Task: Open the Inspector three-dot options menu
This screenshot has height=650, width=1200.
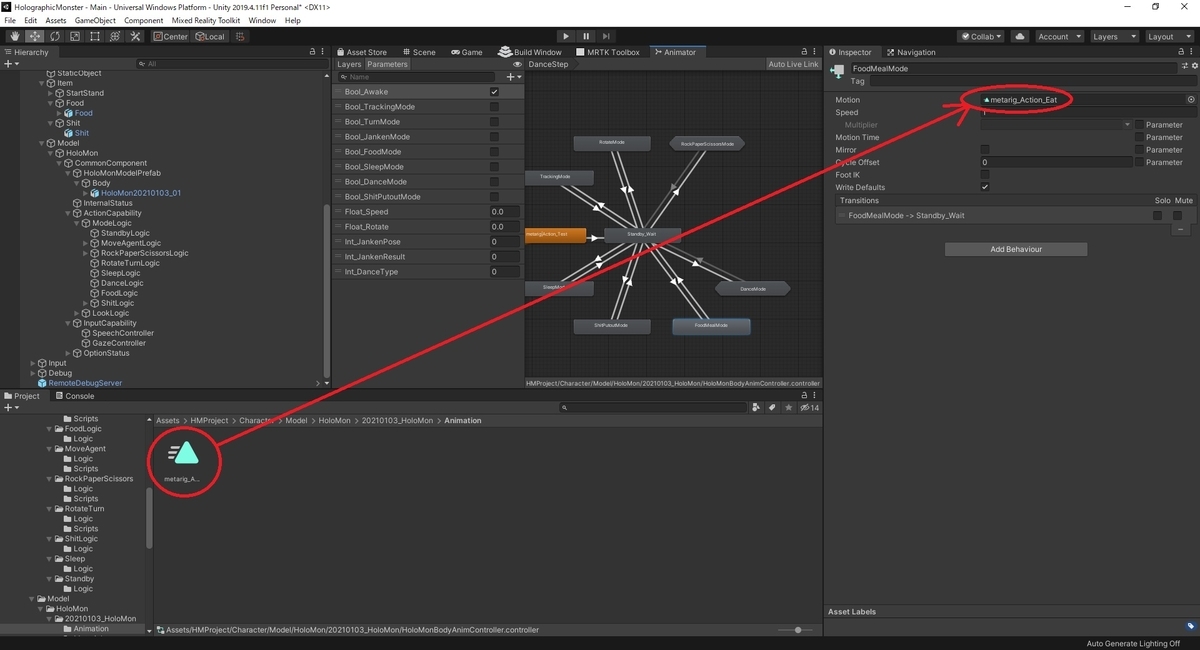Action: point(1192,52)
